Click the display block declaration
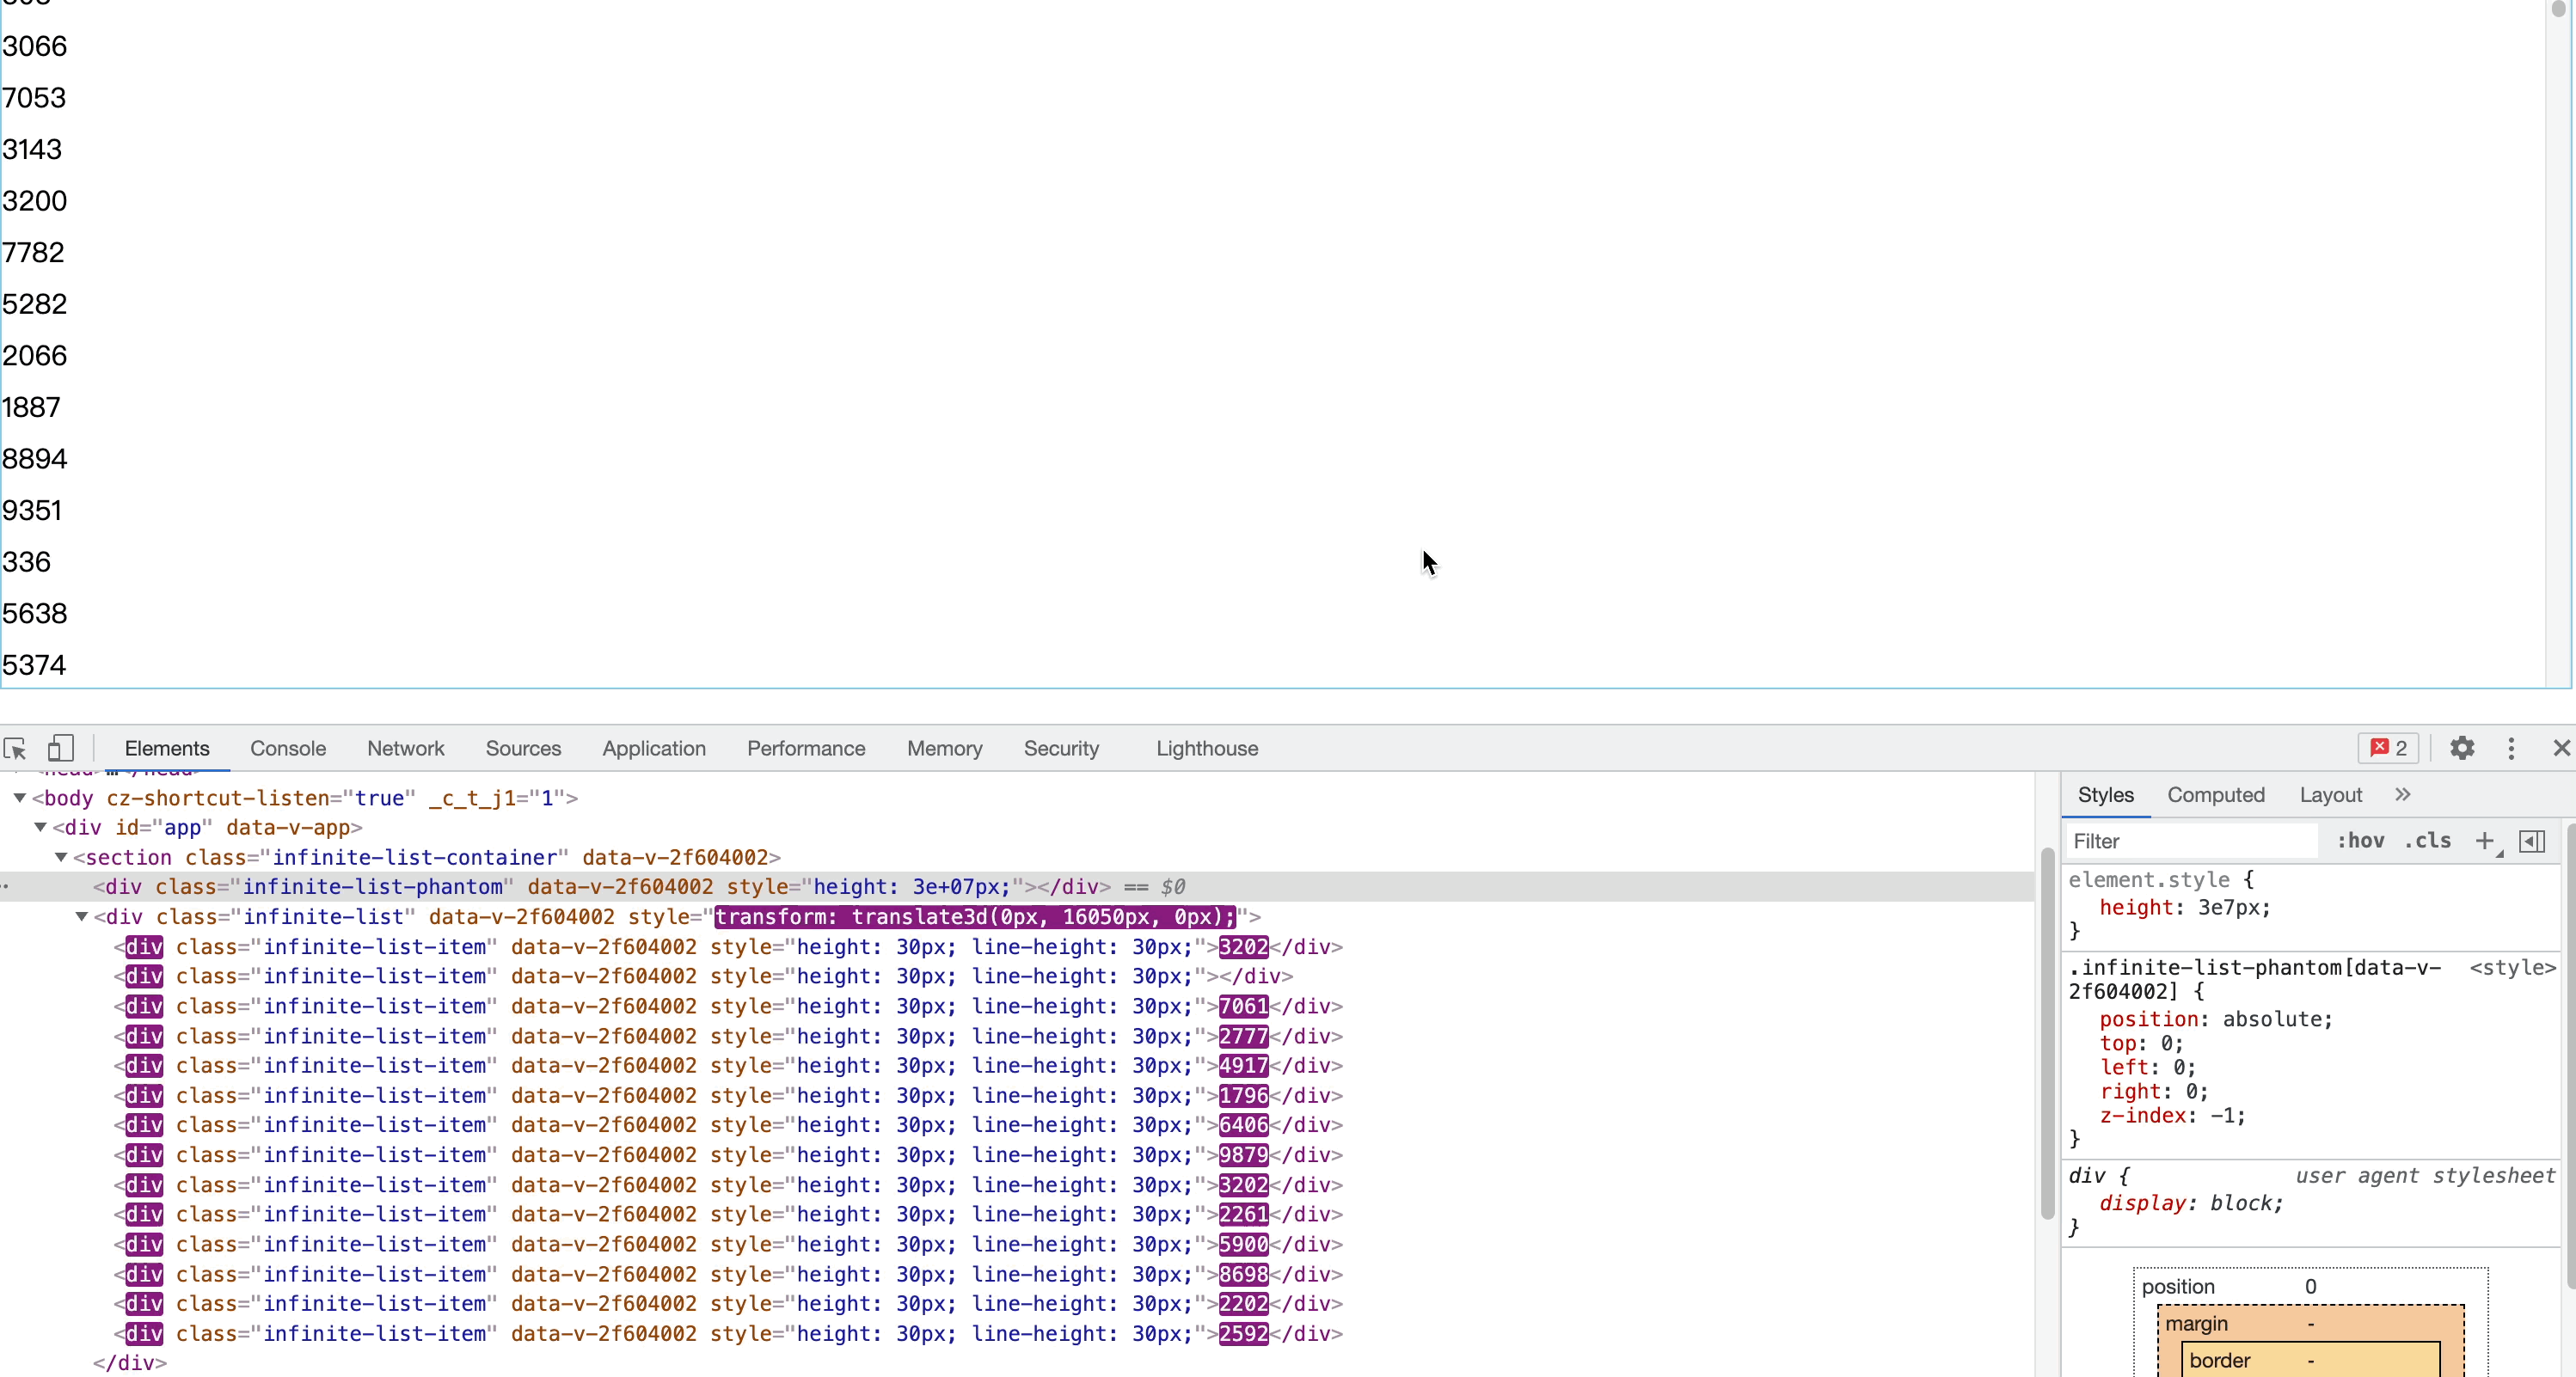 (2191, 1203)
